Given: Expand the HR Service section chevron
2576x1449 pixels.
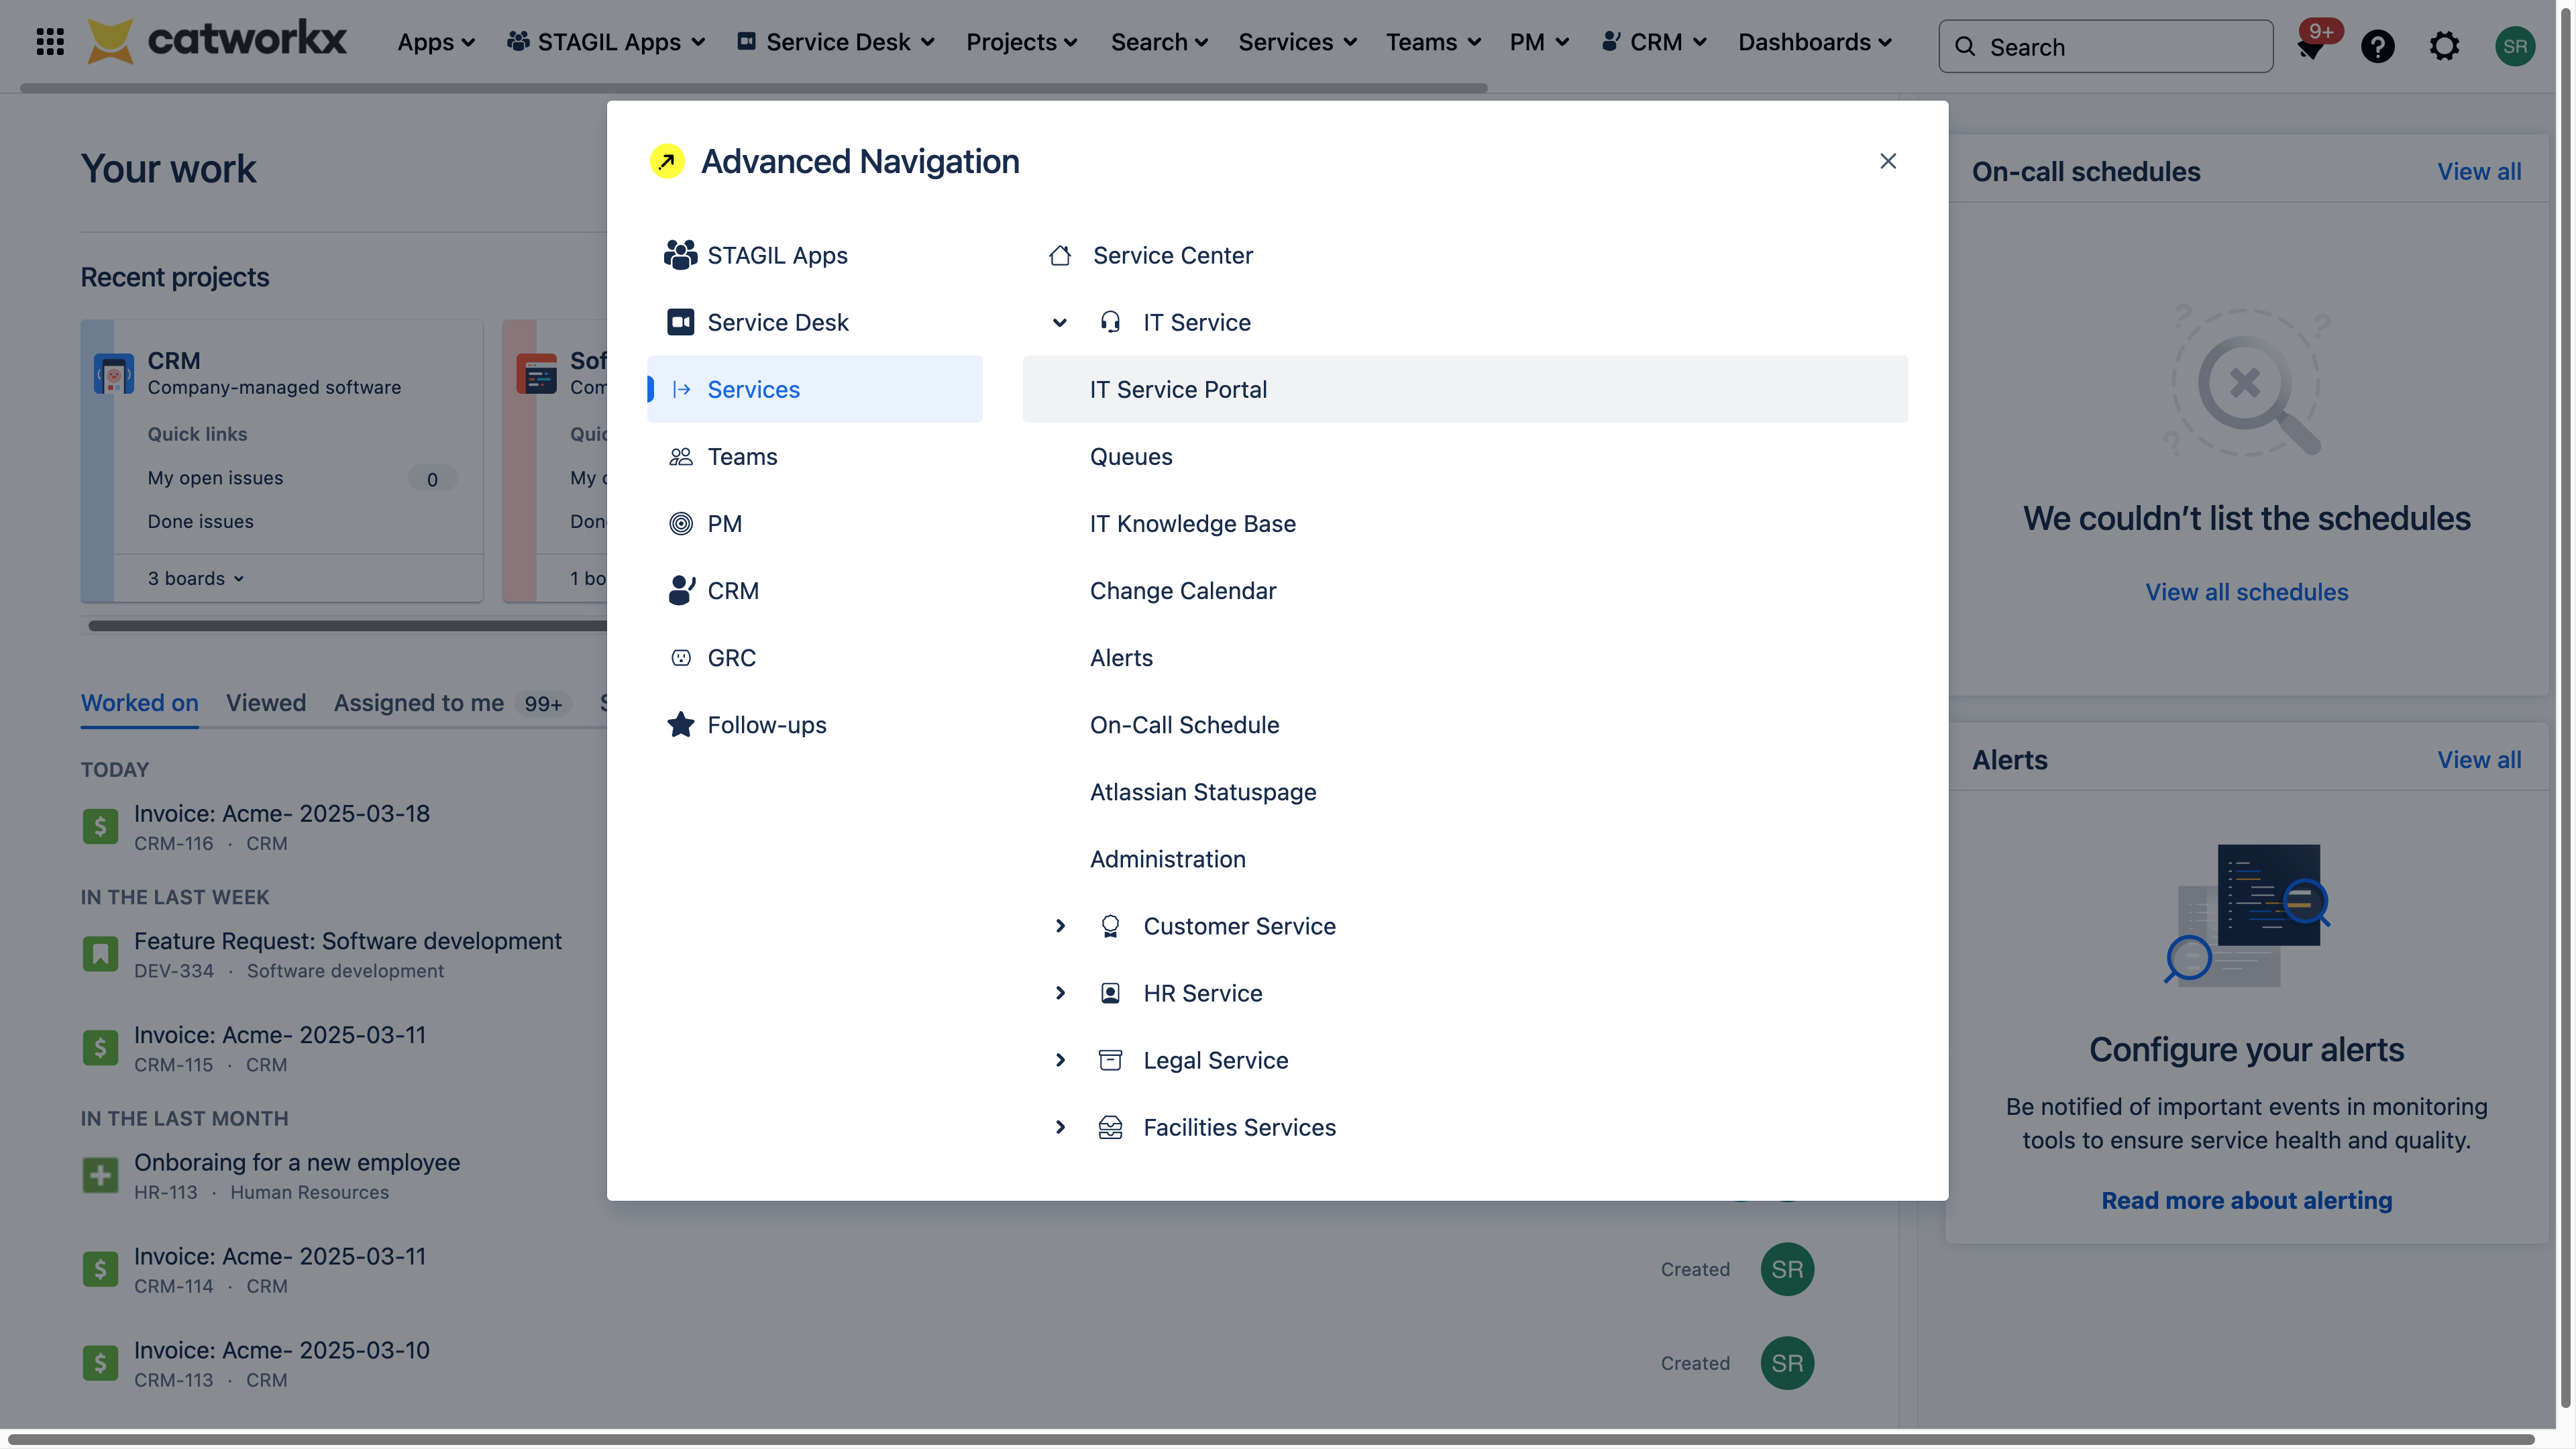Looking at the screenshot, I should click(1060, 993).
